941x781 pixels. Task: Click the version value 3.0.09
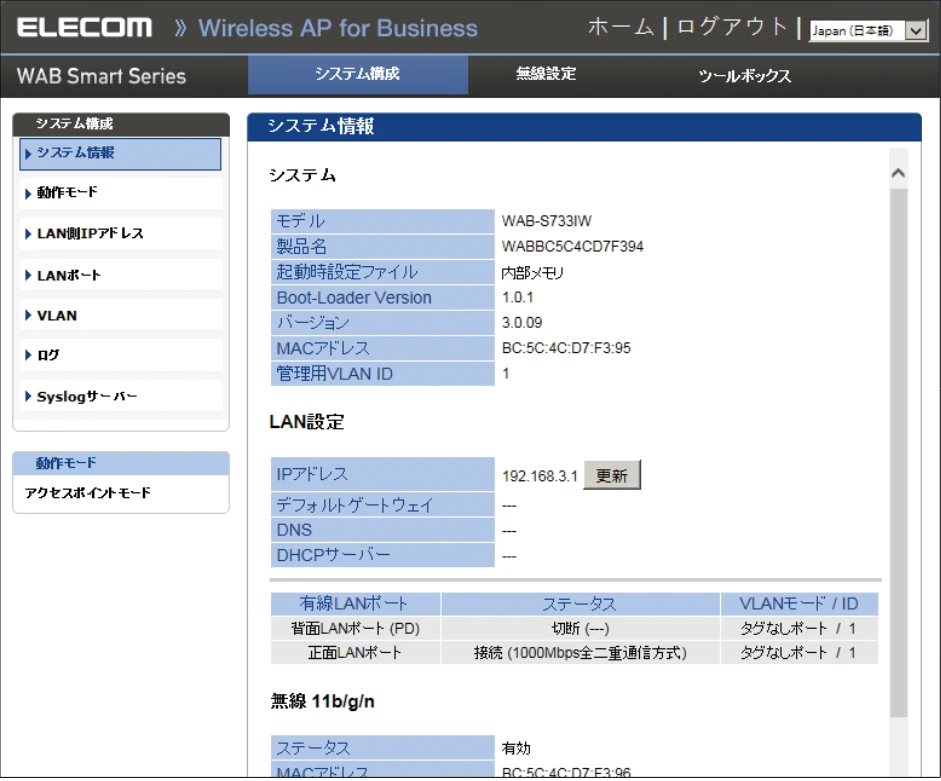click(x=522, y=323)
